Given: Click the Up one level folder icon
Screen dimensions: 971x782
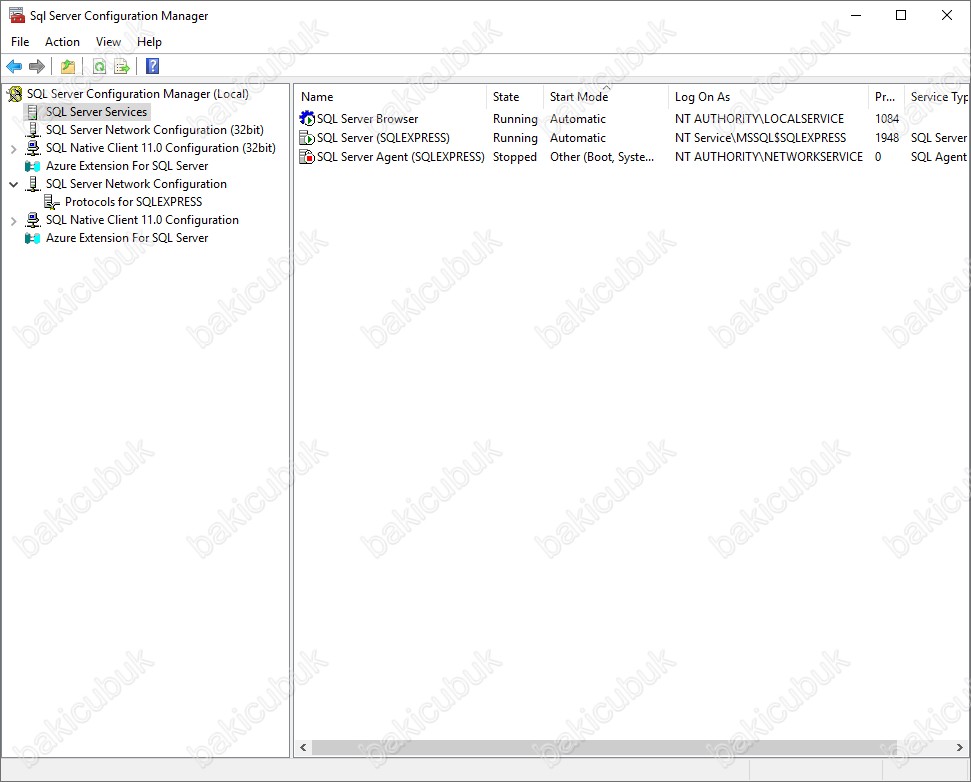Looking at the screenshot, I should click(x=67, y=66).
